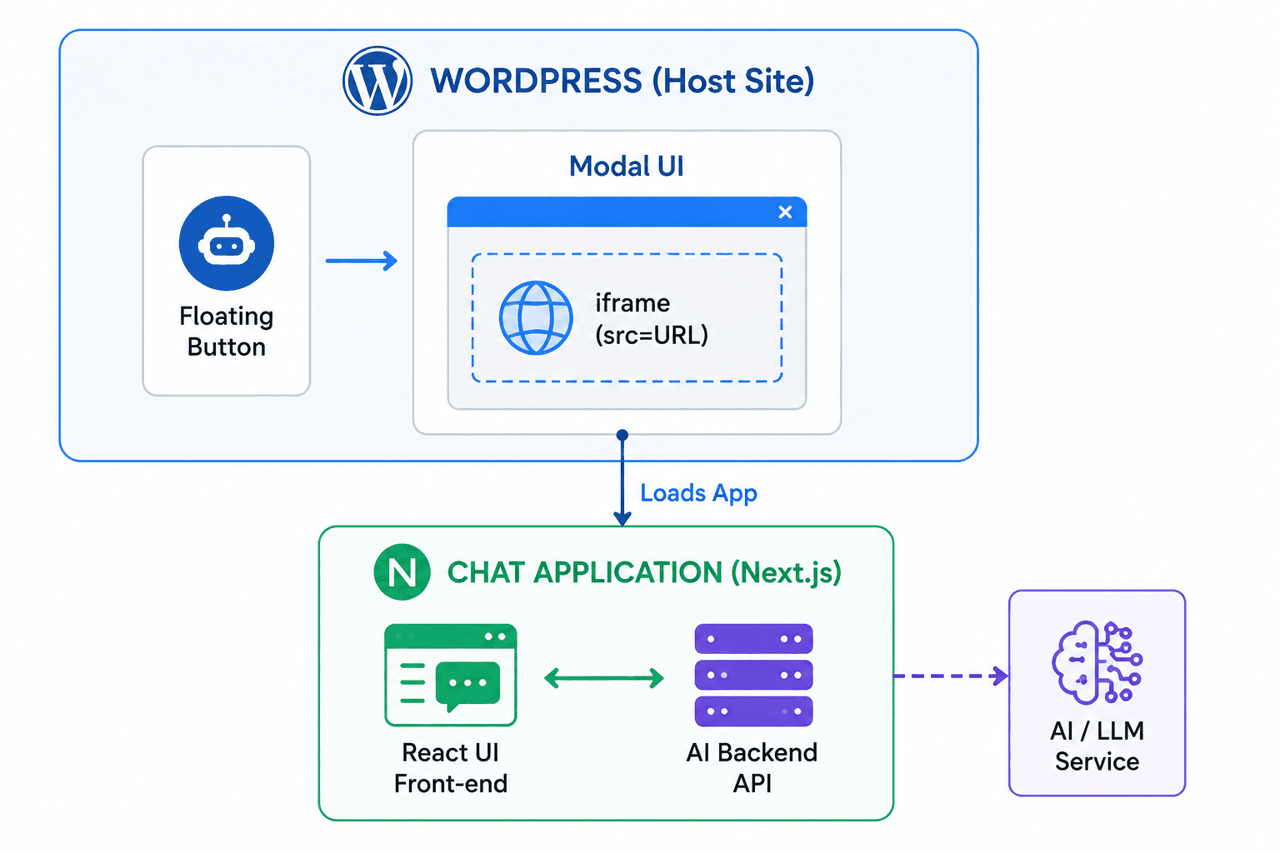The height and width of the screenshot is (853, 1280).
Task: Click the "WORDPRESS (Host Site)" heading
Action: point(622,81)
